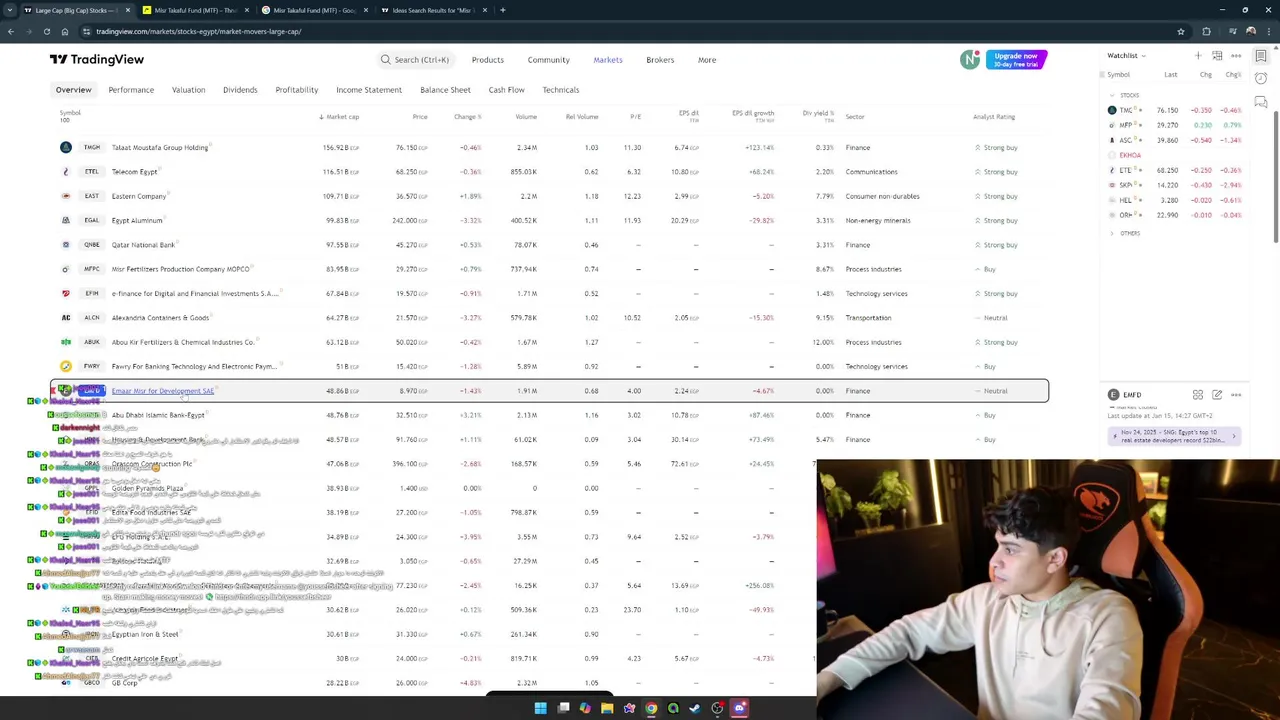Sort by Analyst Rating column

pyautogui.click(x=994, y=117)
